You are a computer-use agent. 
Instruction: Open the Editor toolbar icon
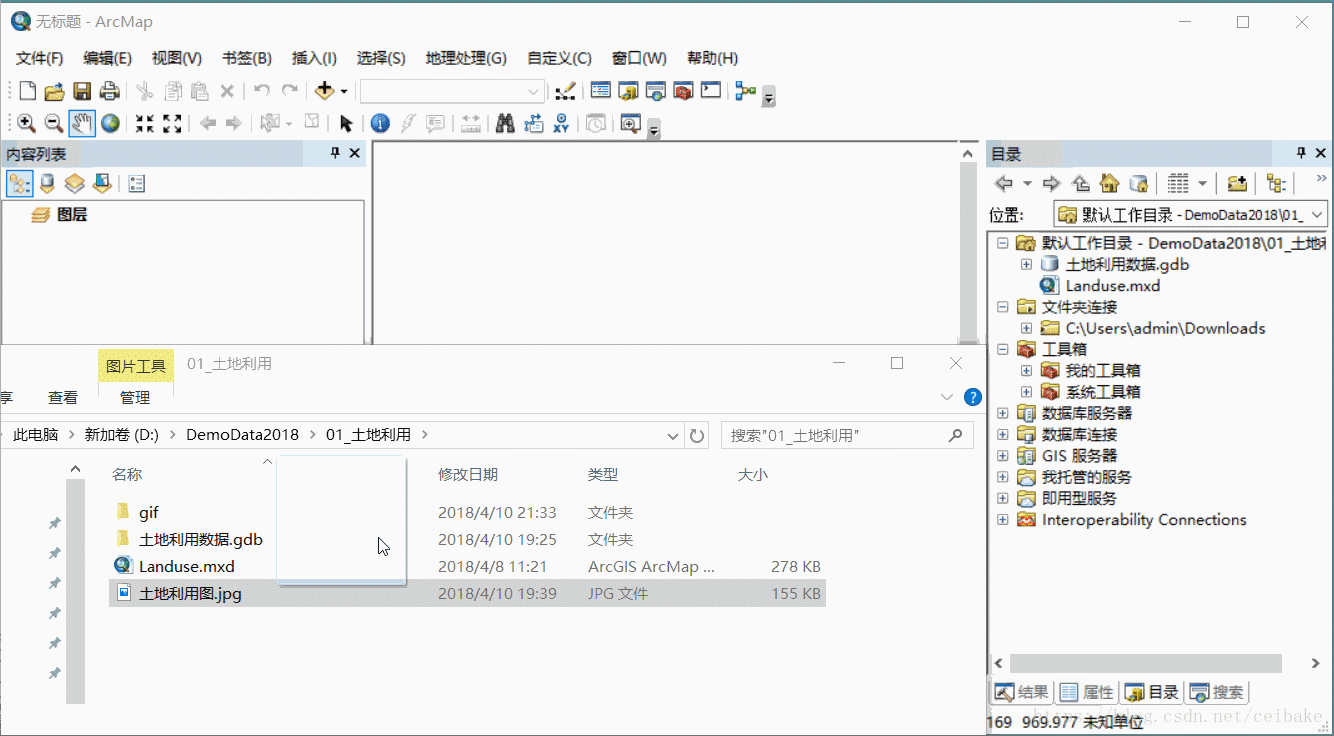565,91
